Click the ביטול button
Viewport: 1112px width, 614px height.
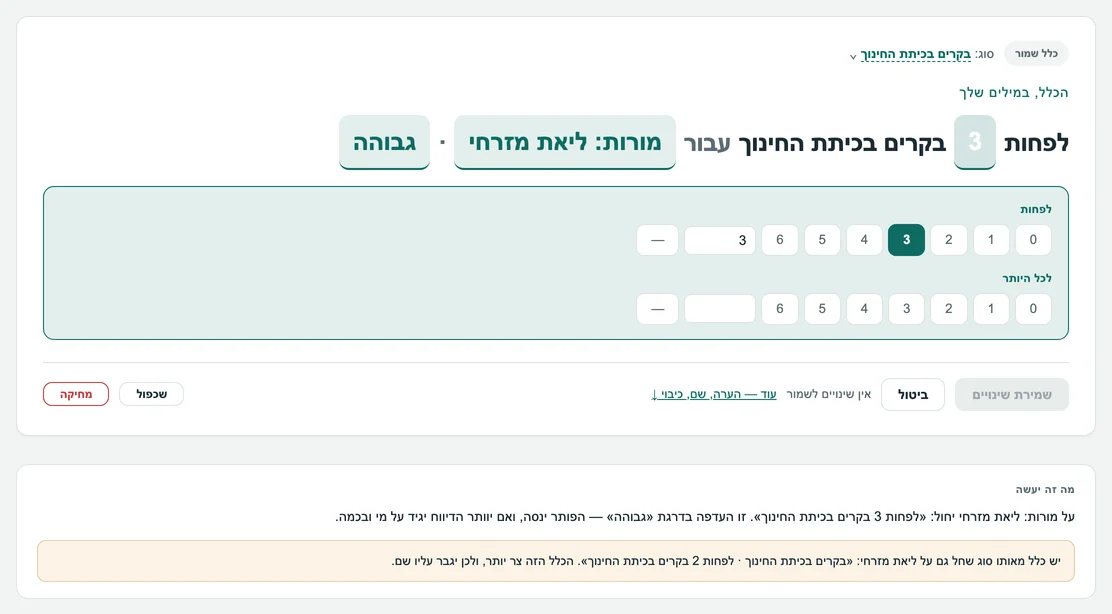click(913, 394)
